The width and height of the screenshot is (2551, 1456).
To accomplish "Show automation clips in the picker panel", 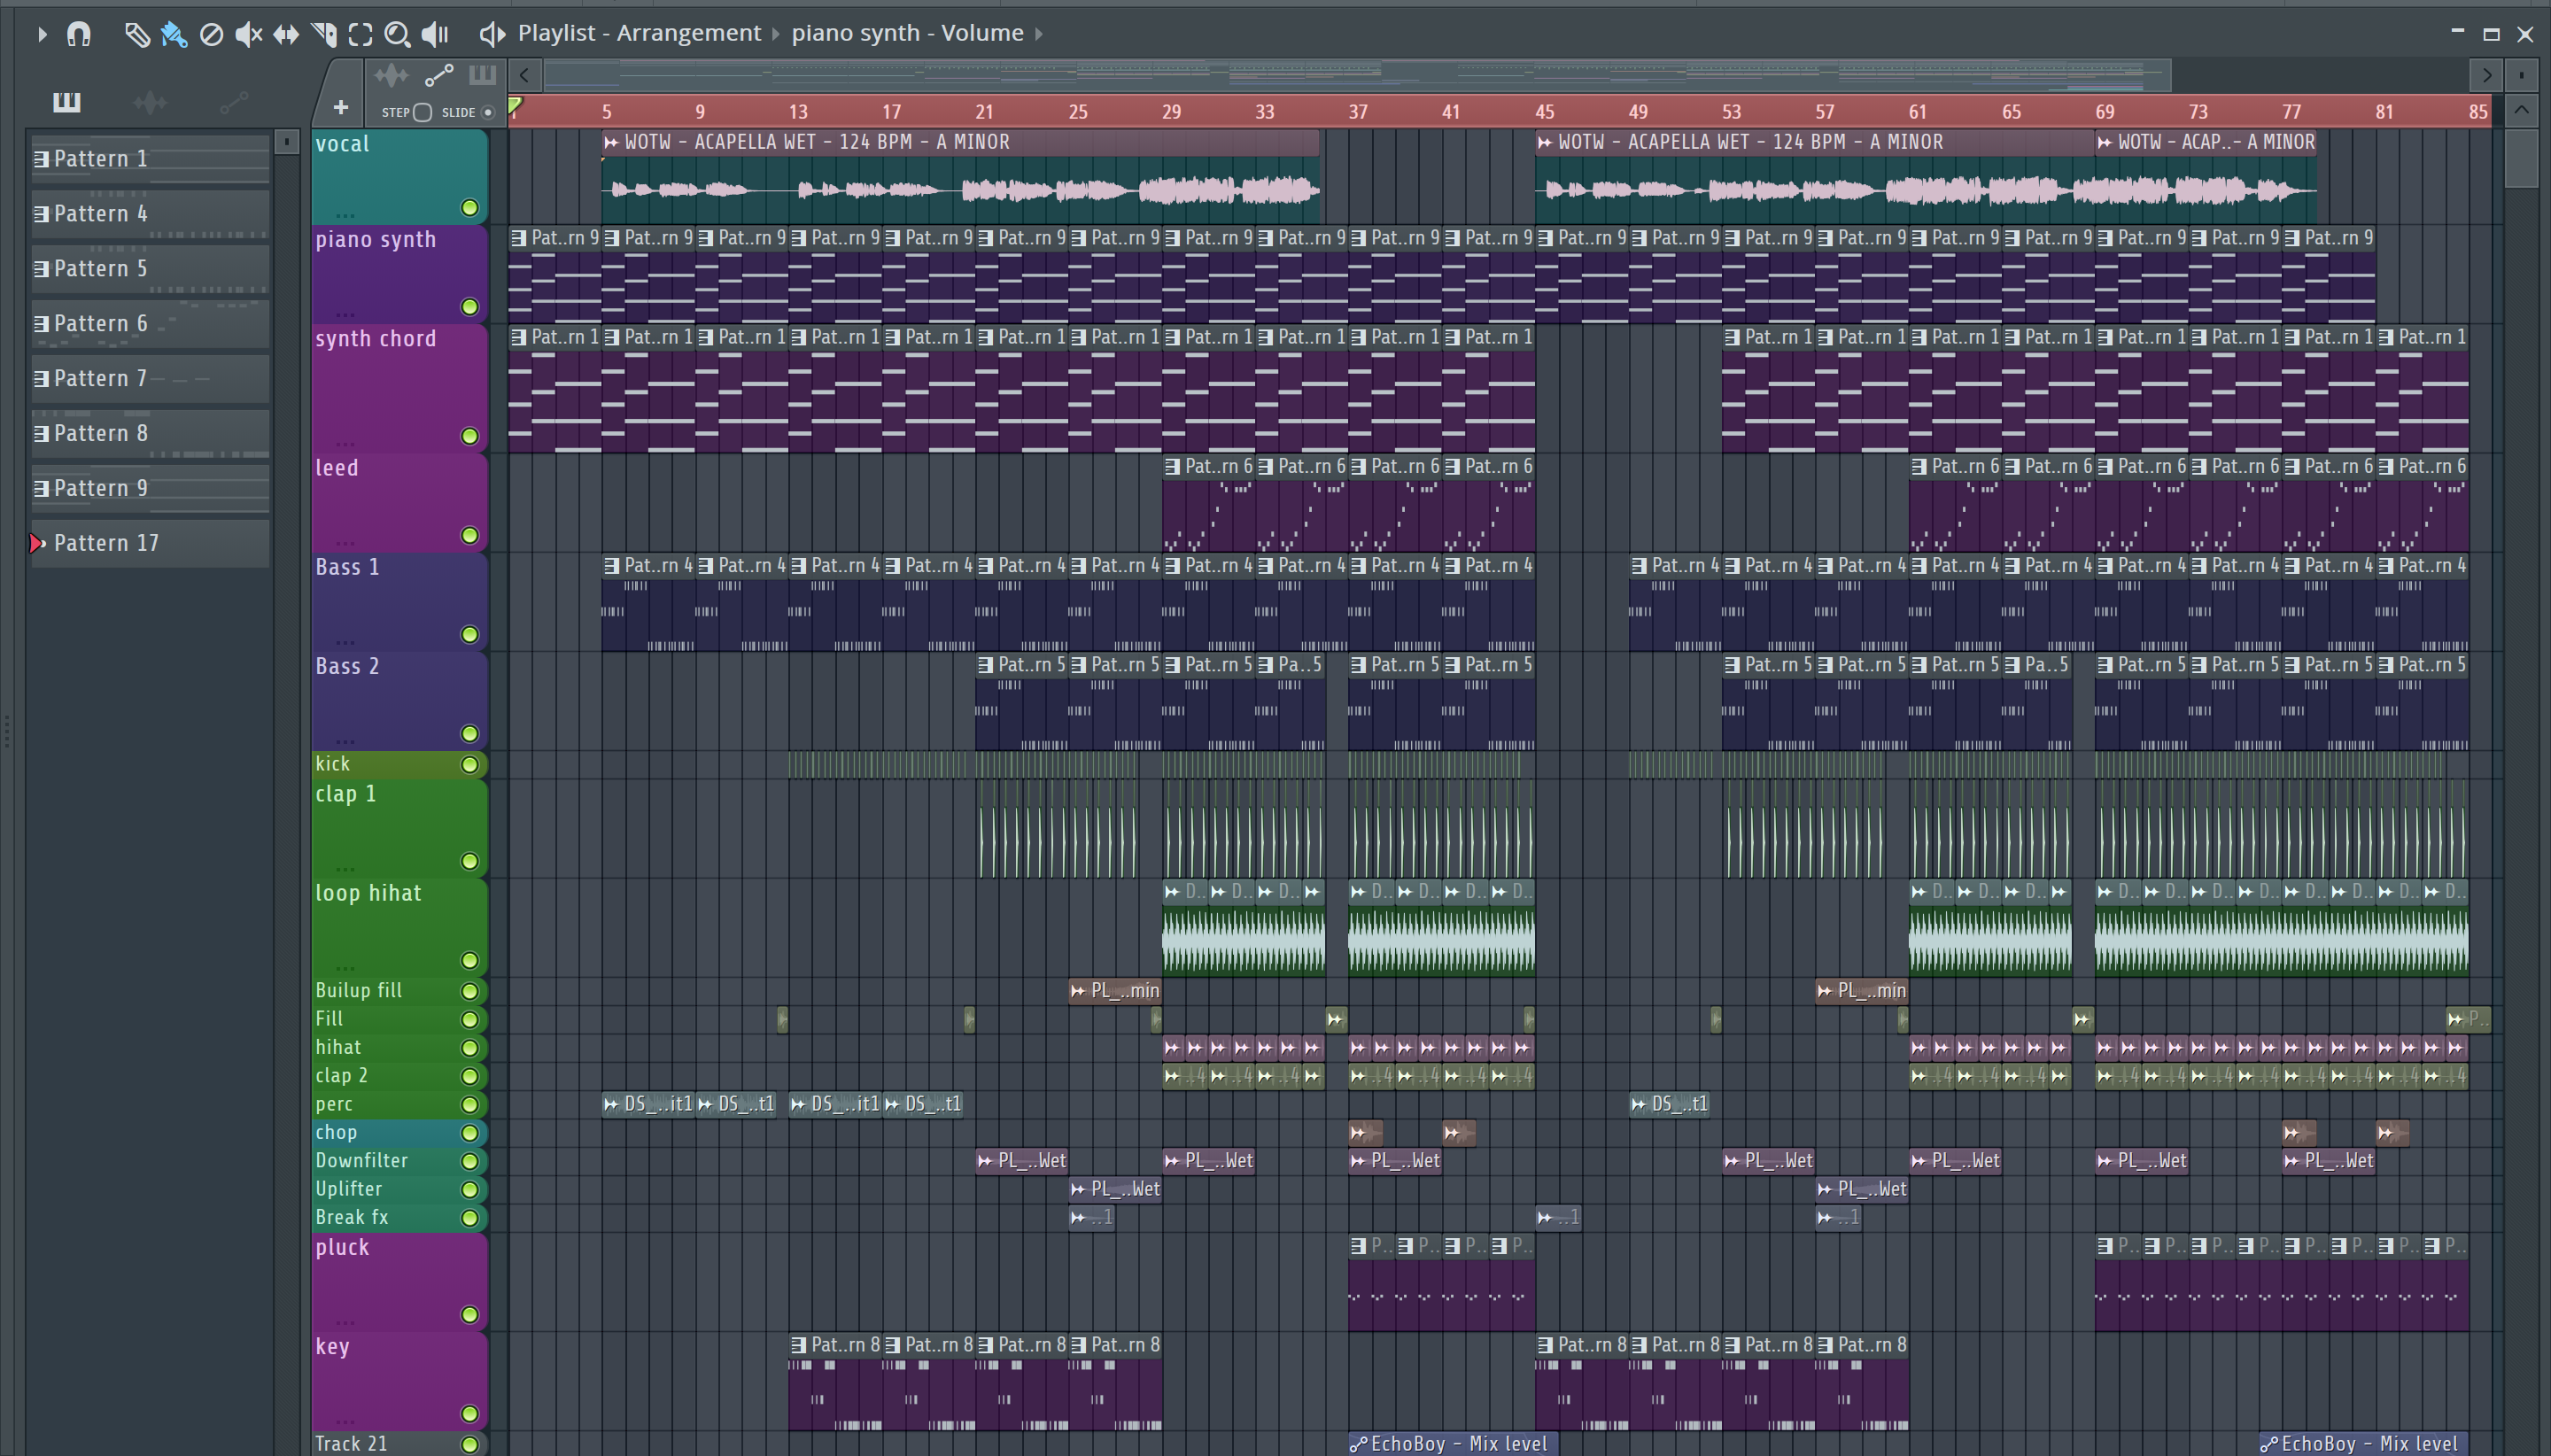I will coord(234,102).
